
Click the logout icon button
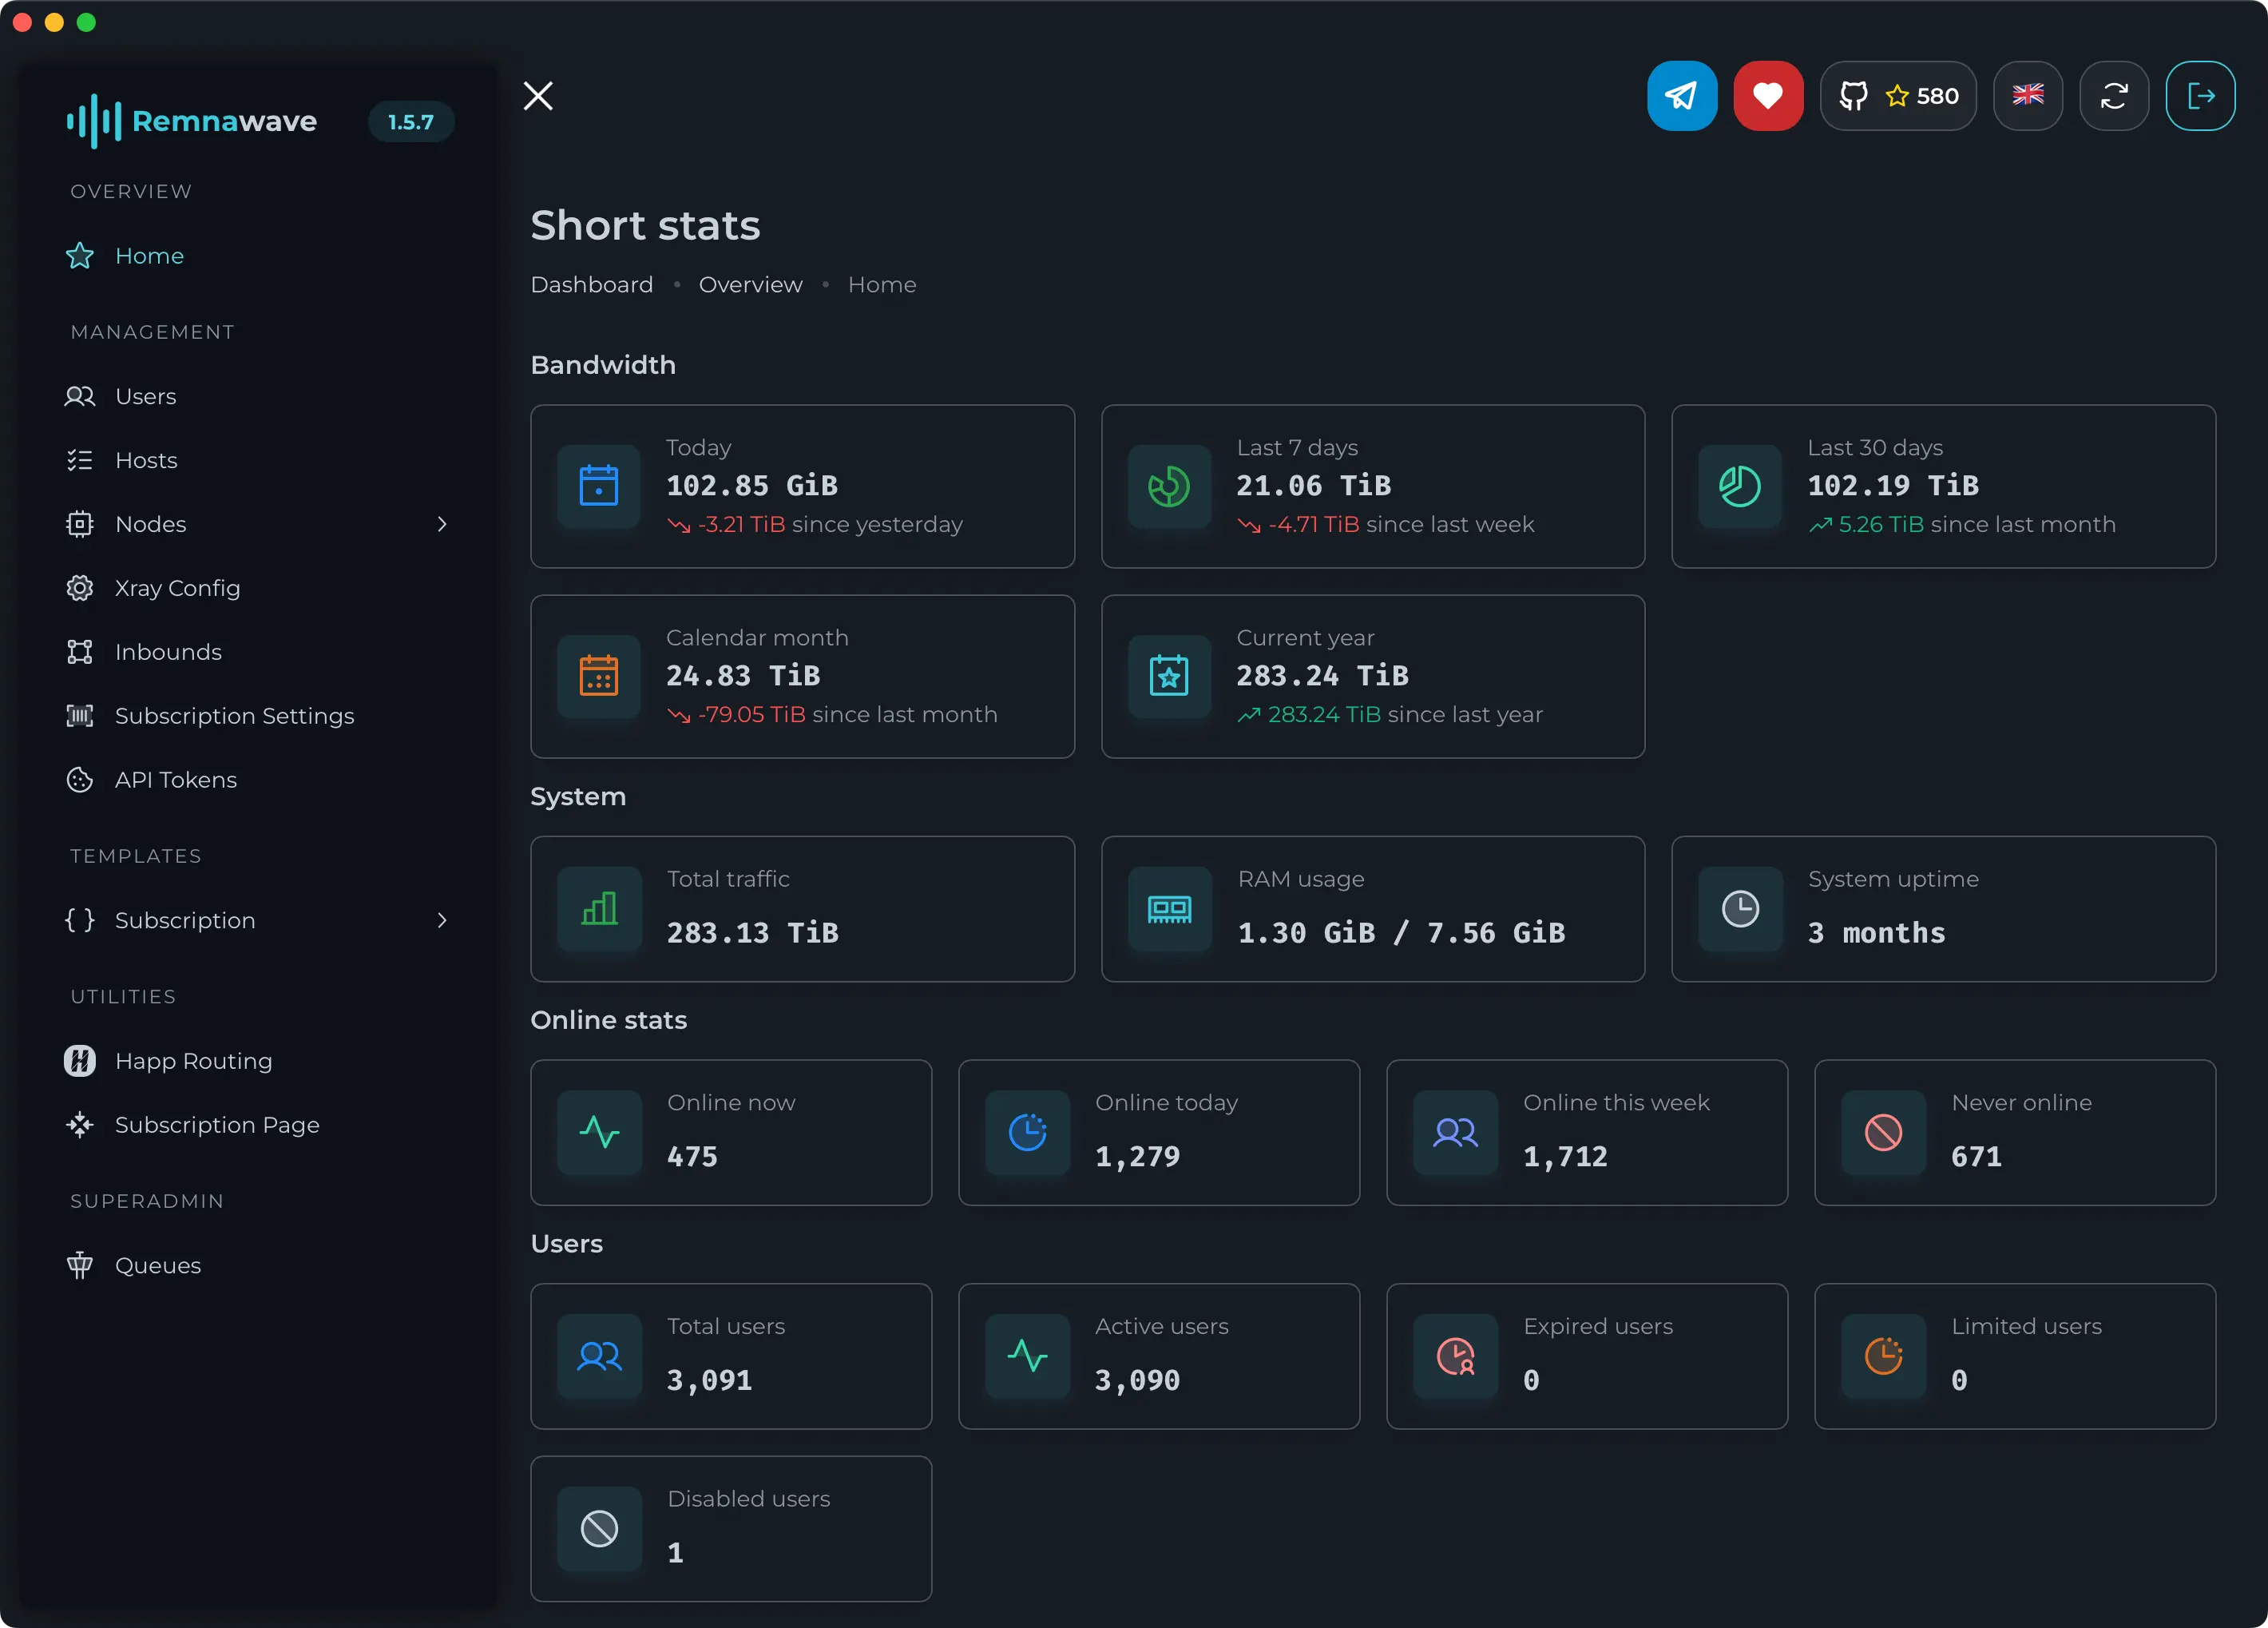(x=2199, y=96)
